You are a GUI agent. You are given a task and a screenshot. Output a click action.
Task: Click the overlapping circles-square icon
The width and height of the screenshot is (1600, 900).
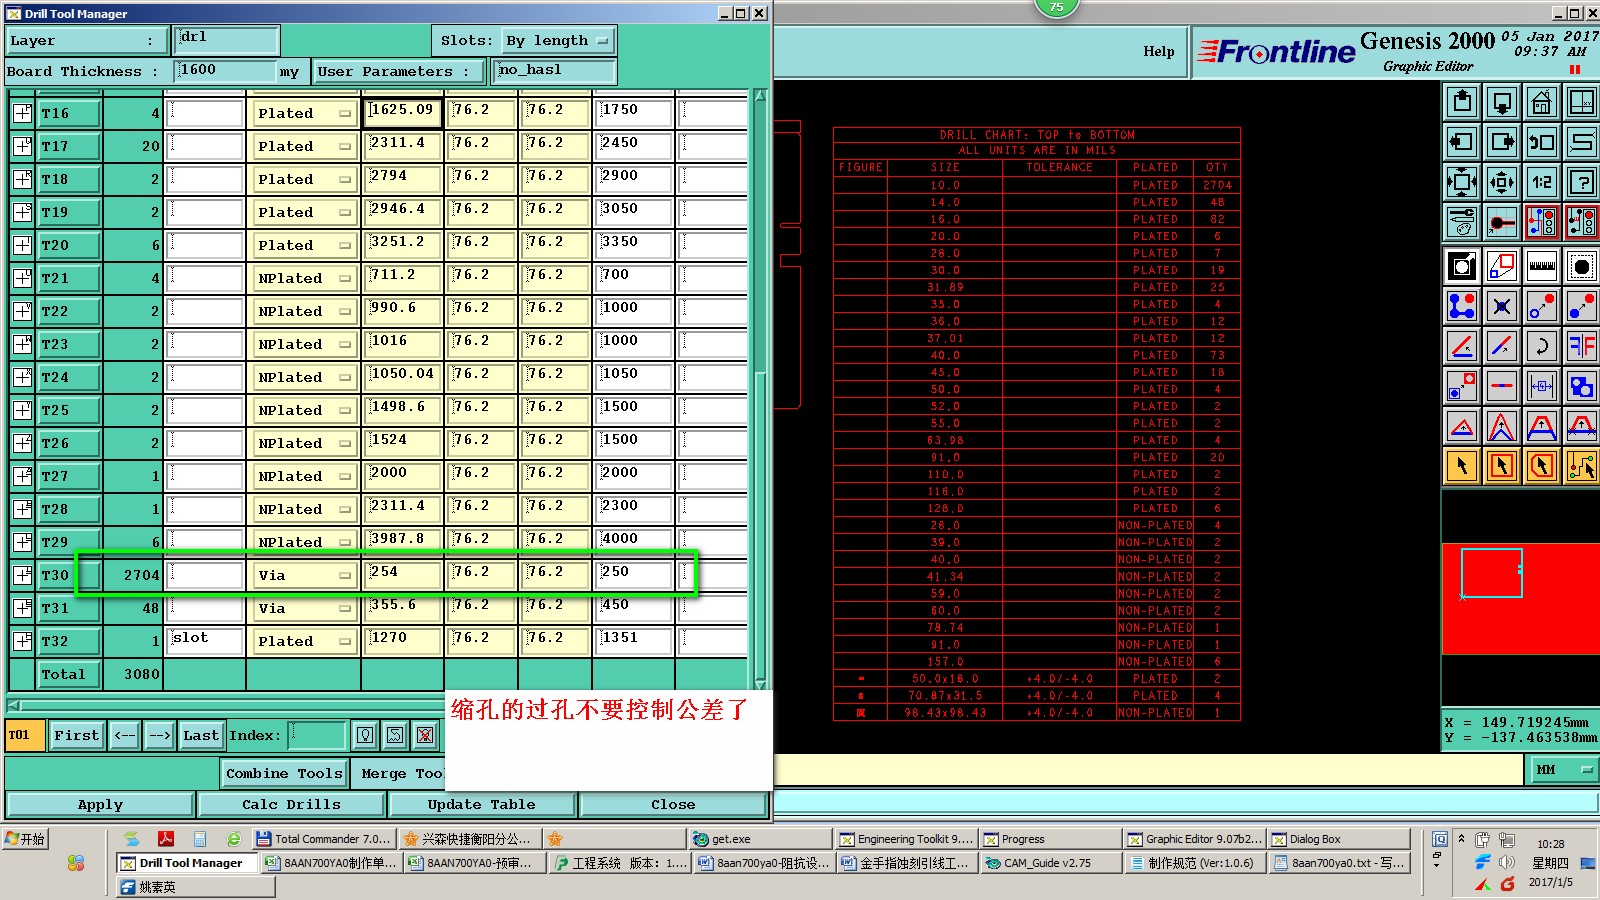[1582, 386]
